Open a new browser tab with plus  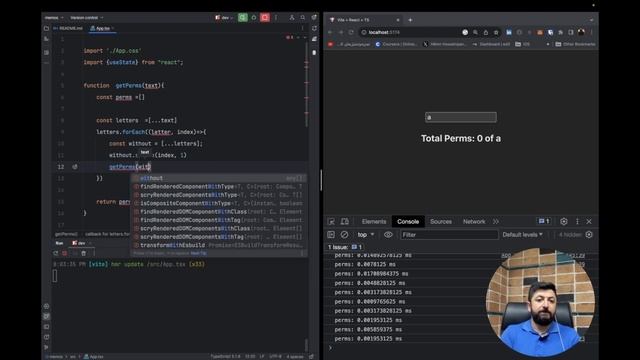[x=410, y=20]
